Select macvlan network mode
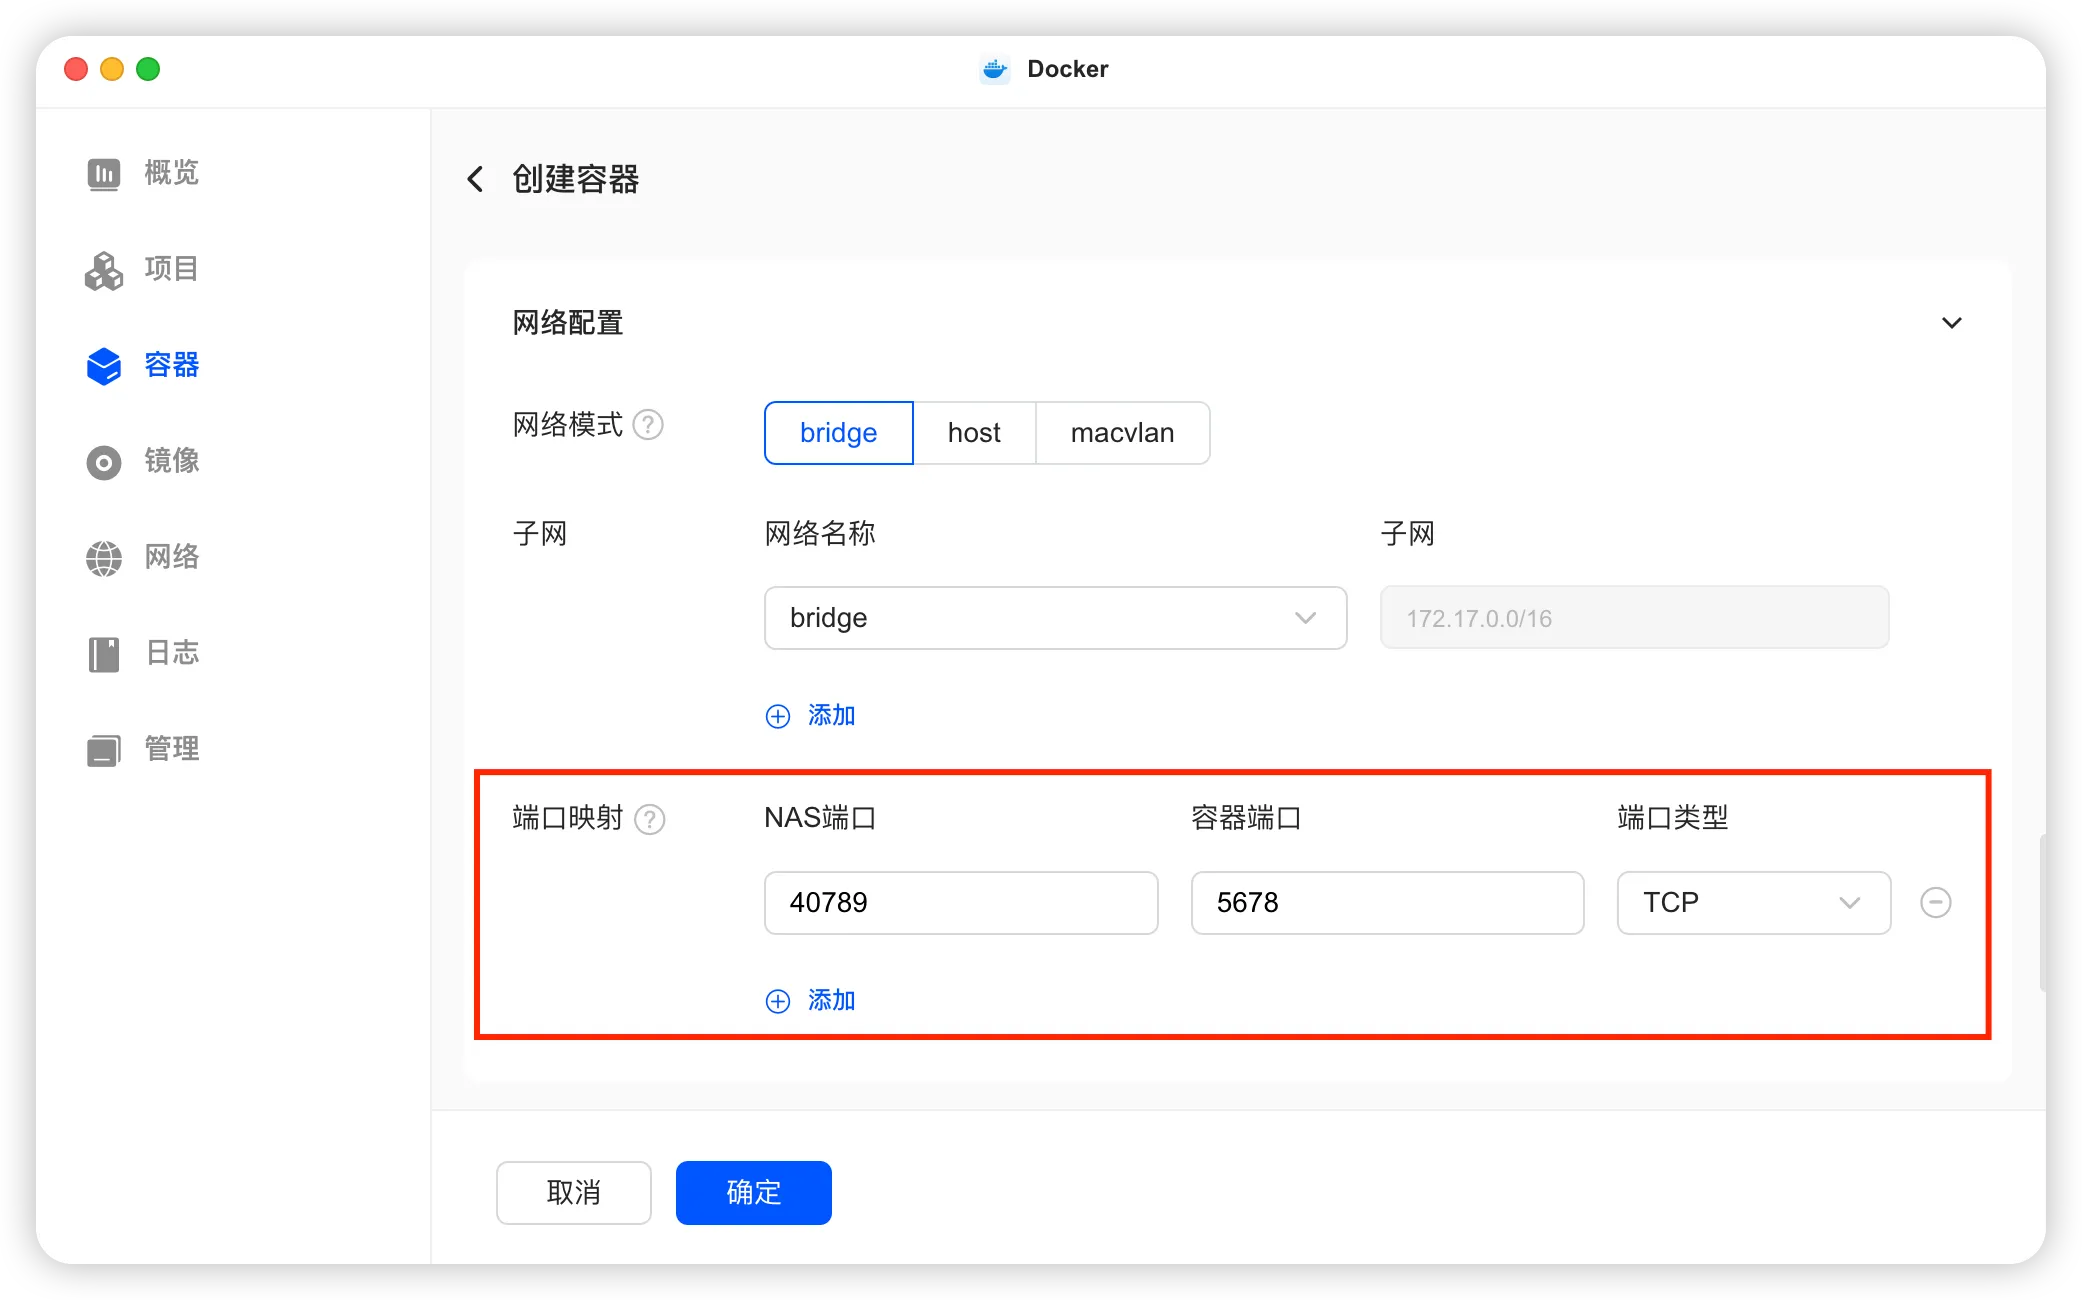Image resolution: width=2082 pixels, height=1300 pixels. pos(1122,433)
